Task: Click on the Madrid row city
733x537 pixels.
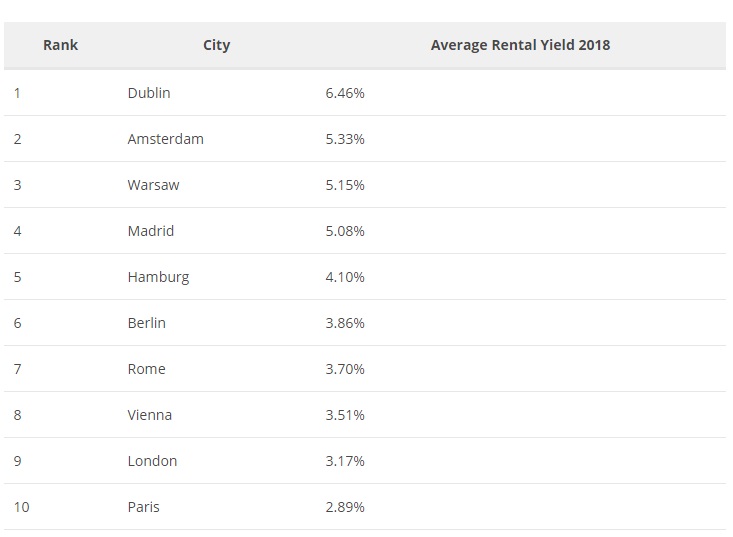Action: 151,231
